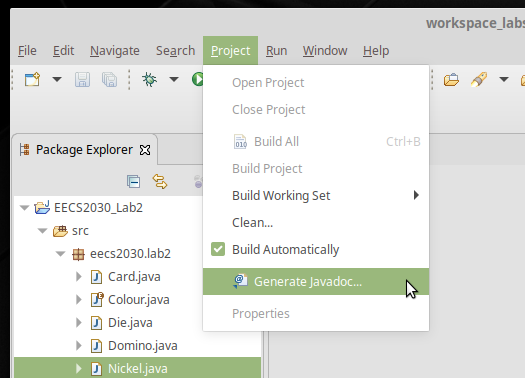Click the Build All icon
Viewport: 525px width, 378px height.
point(240,142)
